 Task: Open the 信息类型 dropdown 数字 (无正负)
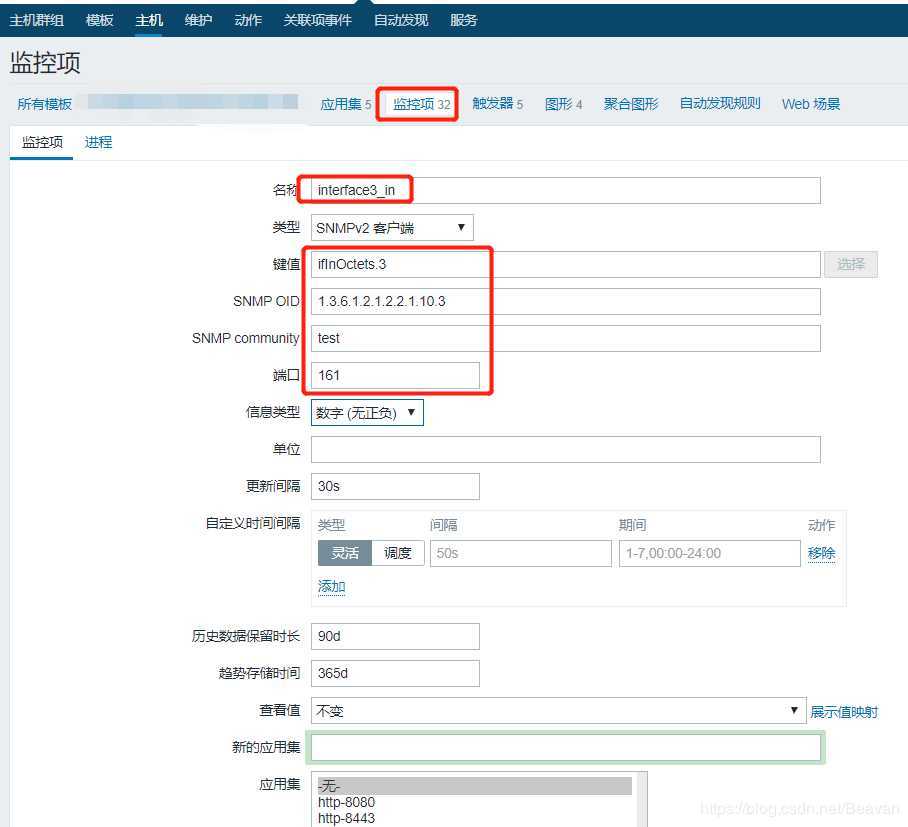tap(367, 412)
